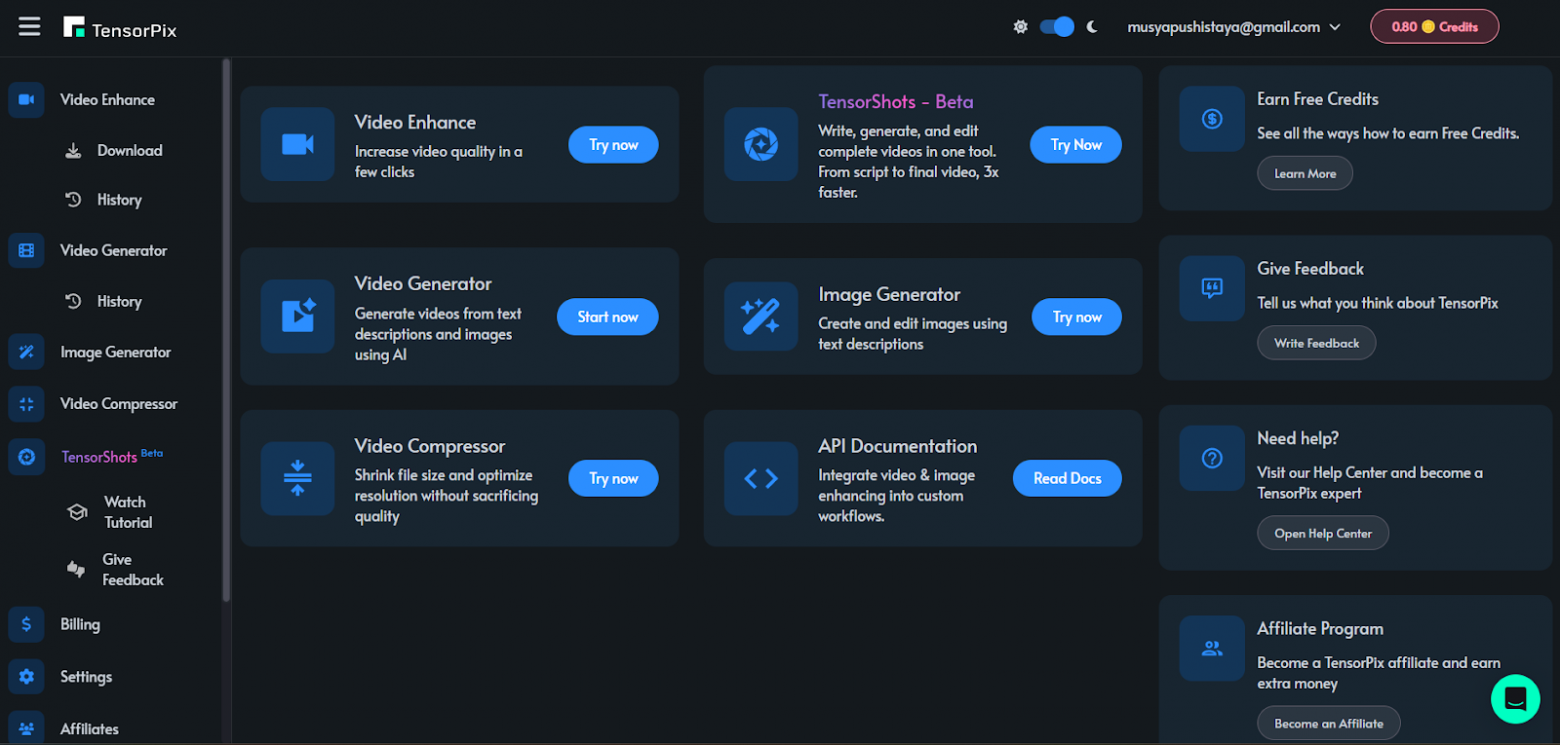1560x745 pixels.
Task: Toggle the dark/light theme switch
Action: point(1056,27)
